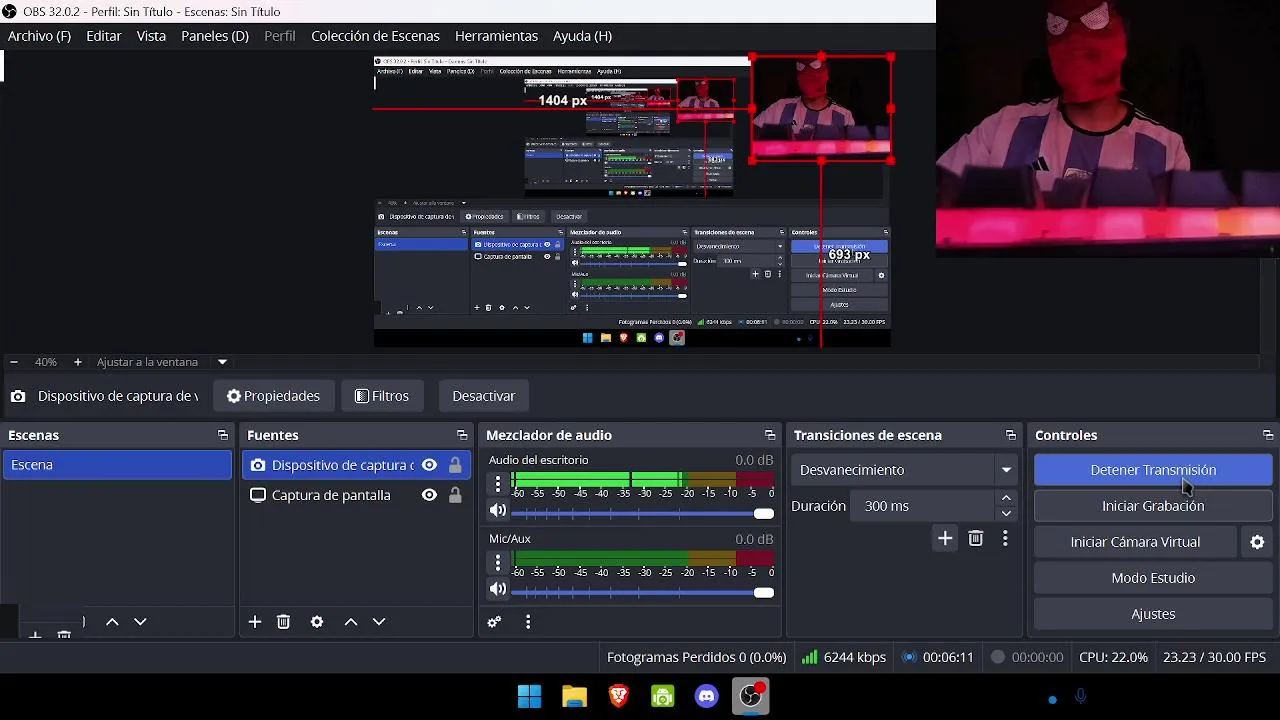Click the 6244 kbps status indicator

pyautogui.click(x=843, y=657)
